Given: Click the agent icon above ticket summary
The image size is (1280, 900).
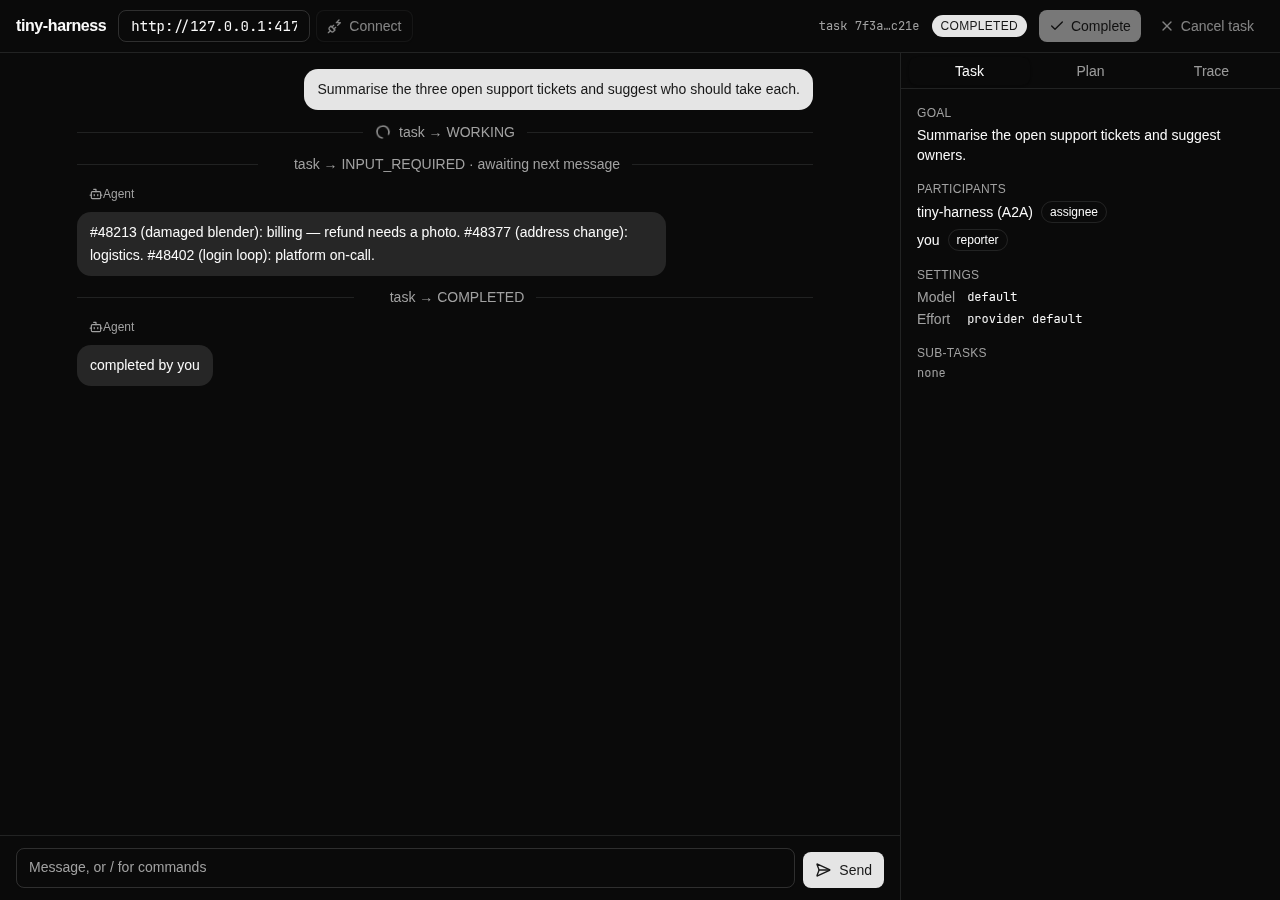Looking at the screenshot, I should 96,194.
